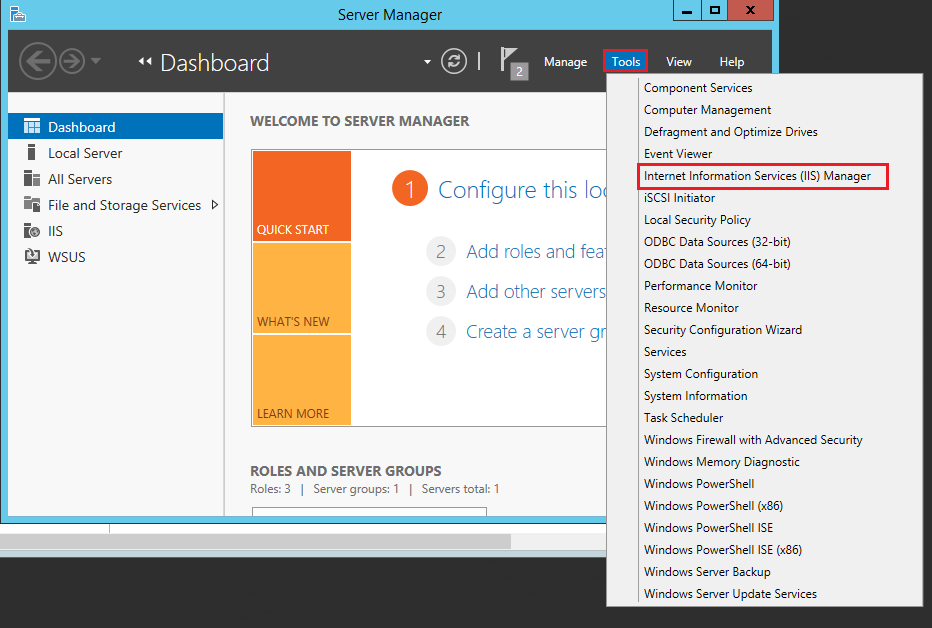Open the breadcrumb dropdown arrow beside refresh
This screenshot has height=628, width=932.
coord(428,62)
